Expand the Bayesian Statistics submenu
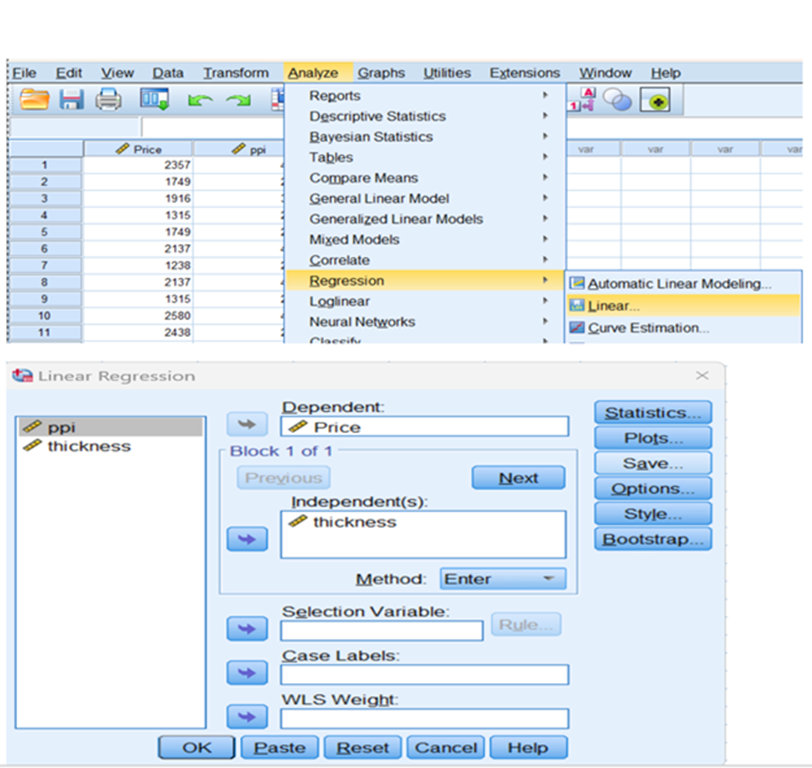812x768 pixels. pyautogui.click(x=425, y=137)
